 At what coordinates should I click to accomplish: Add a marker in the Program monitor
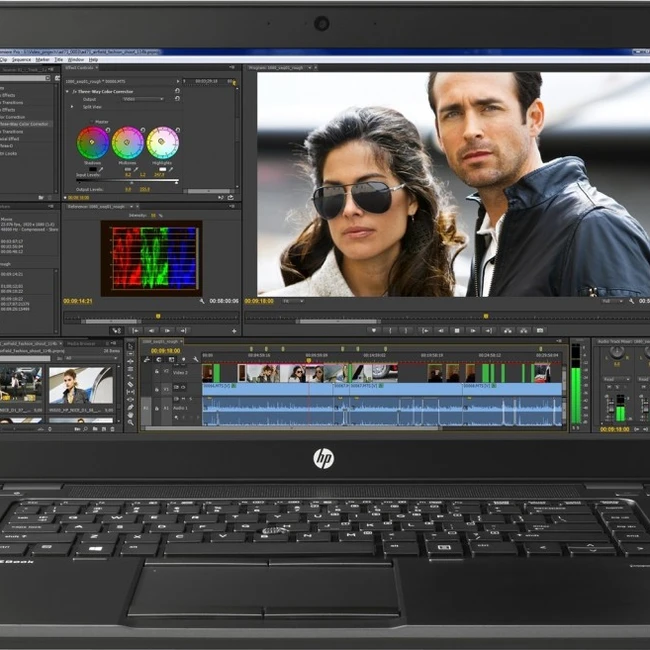[374, 330]
